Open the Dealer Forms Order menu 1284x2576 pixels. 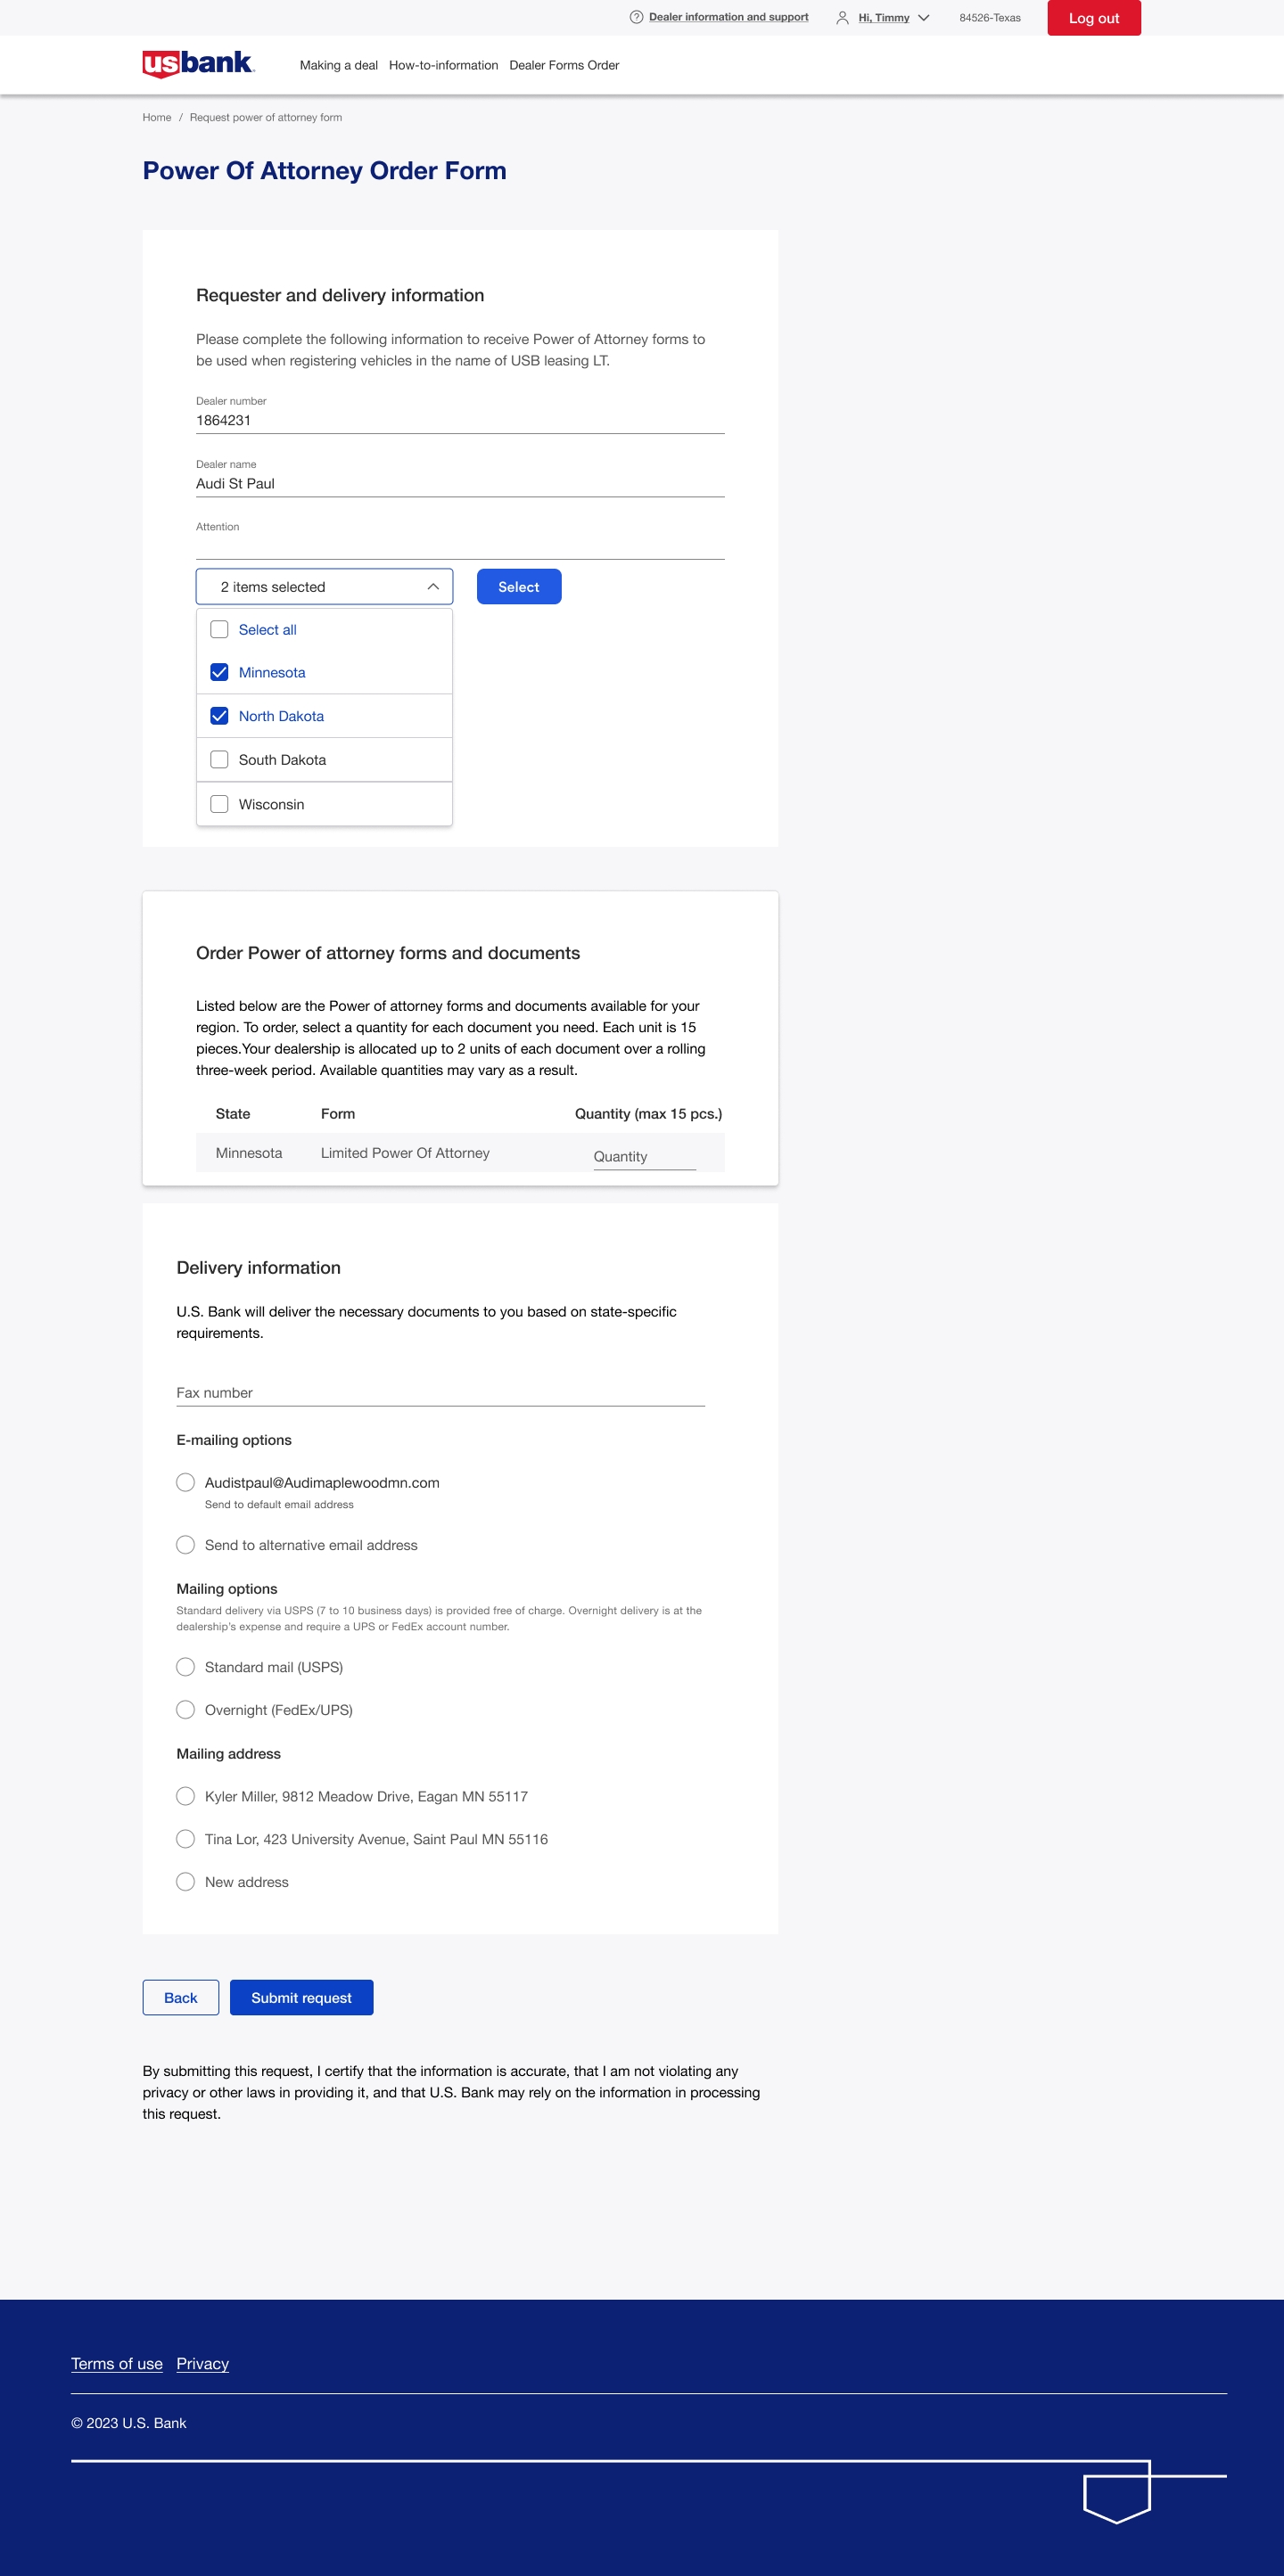point(564,65)
